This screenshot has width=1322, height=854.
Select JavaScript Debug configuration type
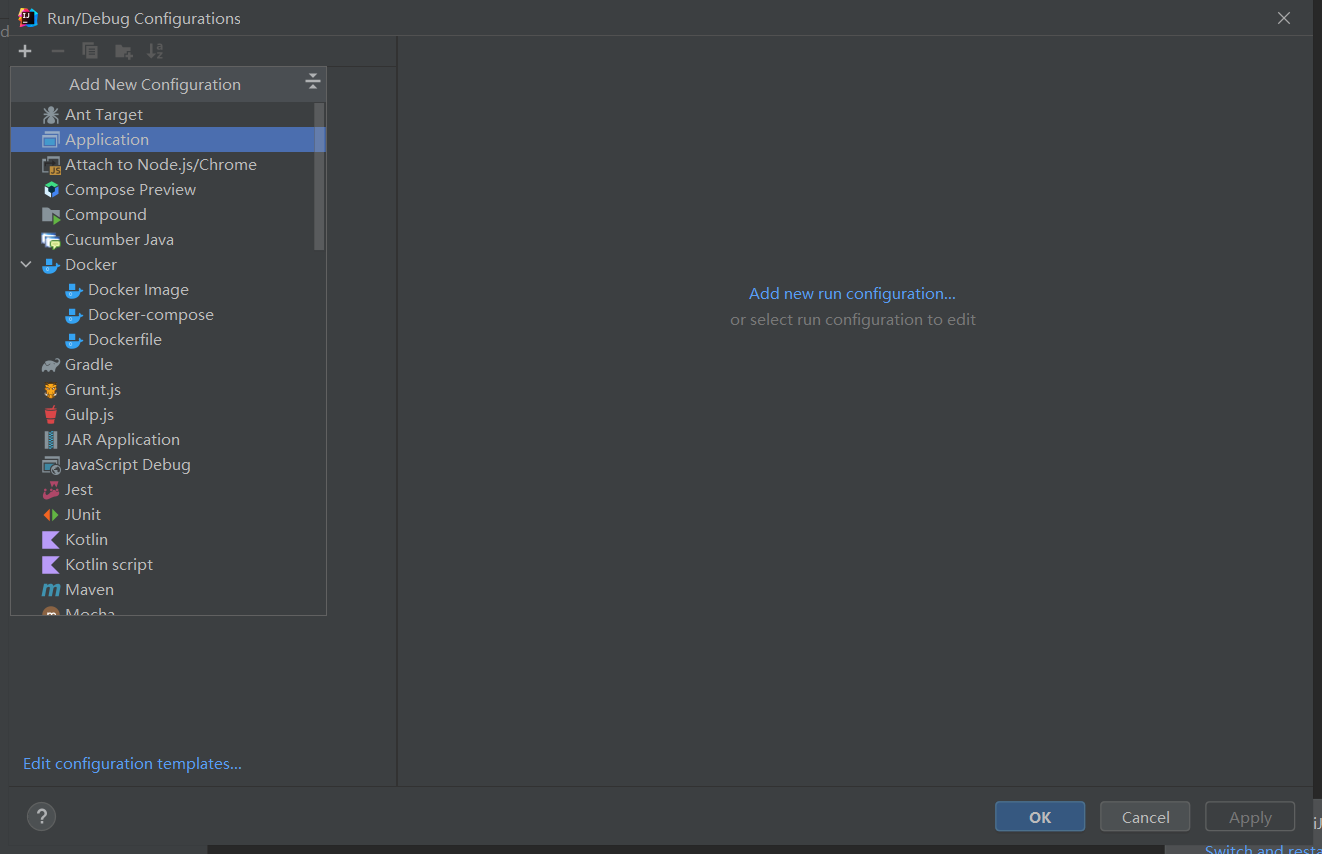click(168, 465)
